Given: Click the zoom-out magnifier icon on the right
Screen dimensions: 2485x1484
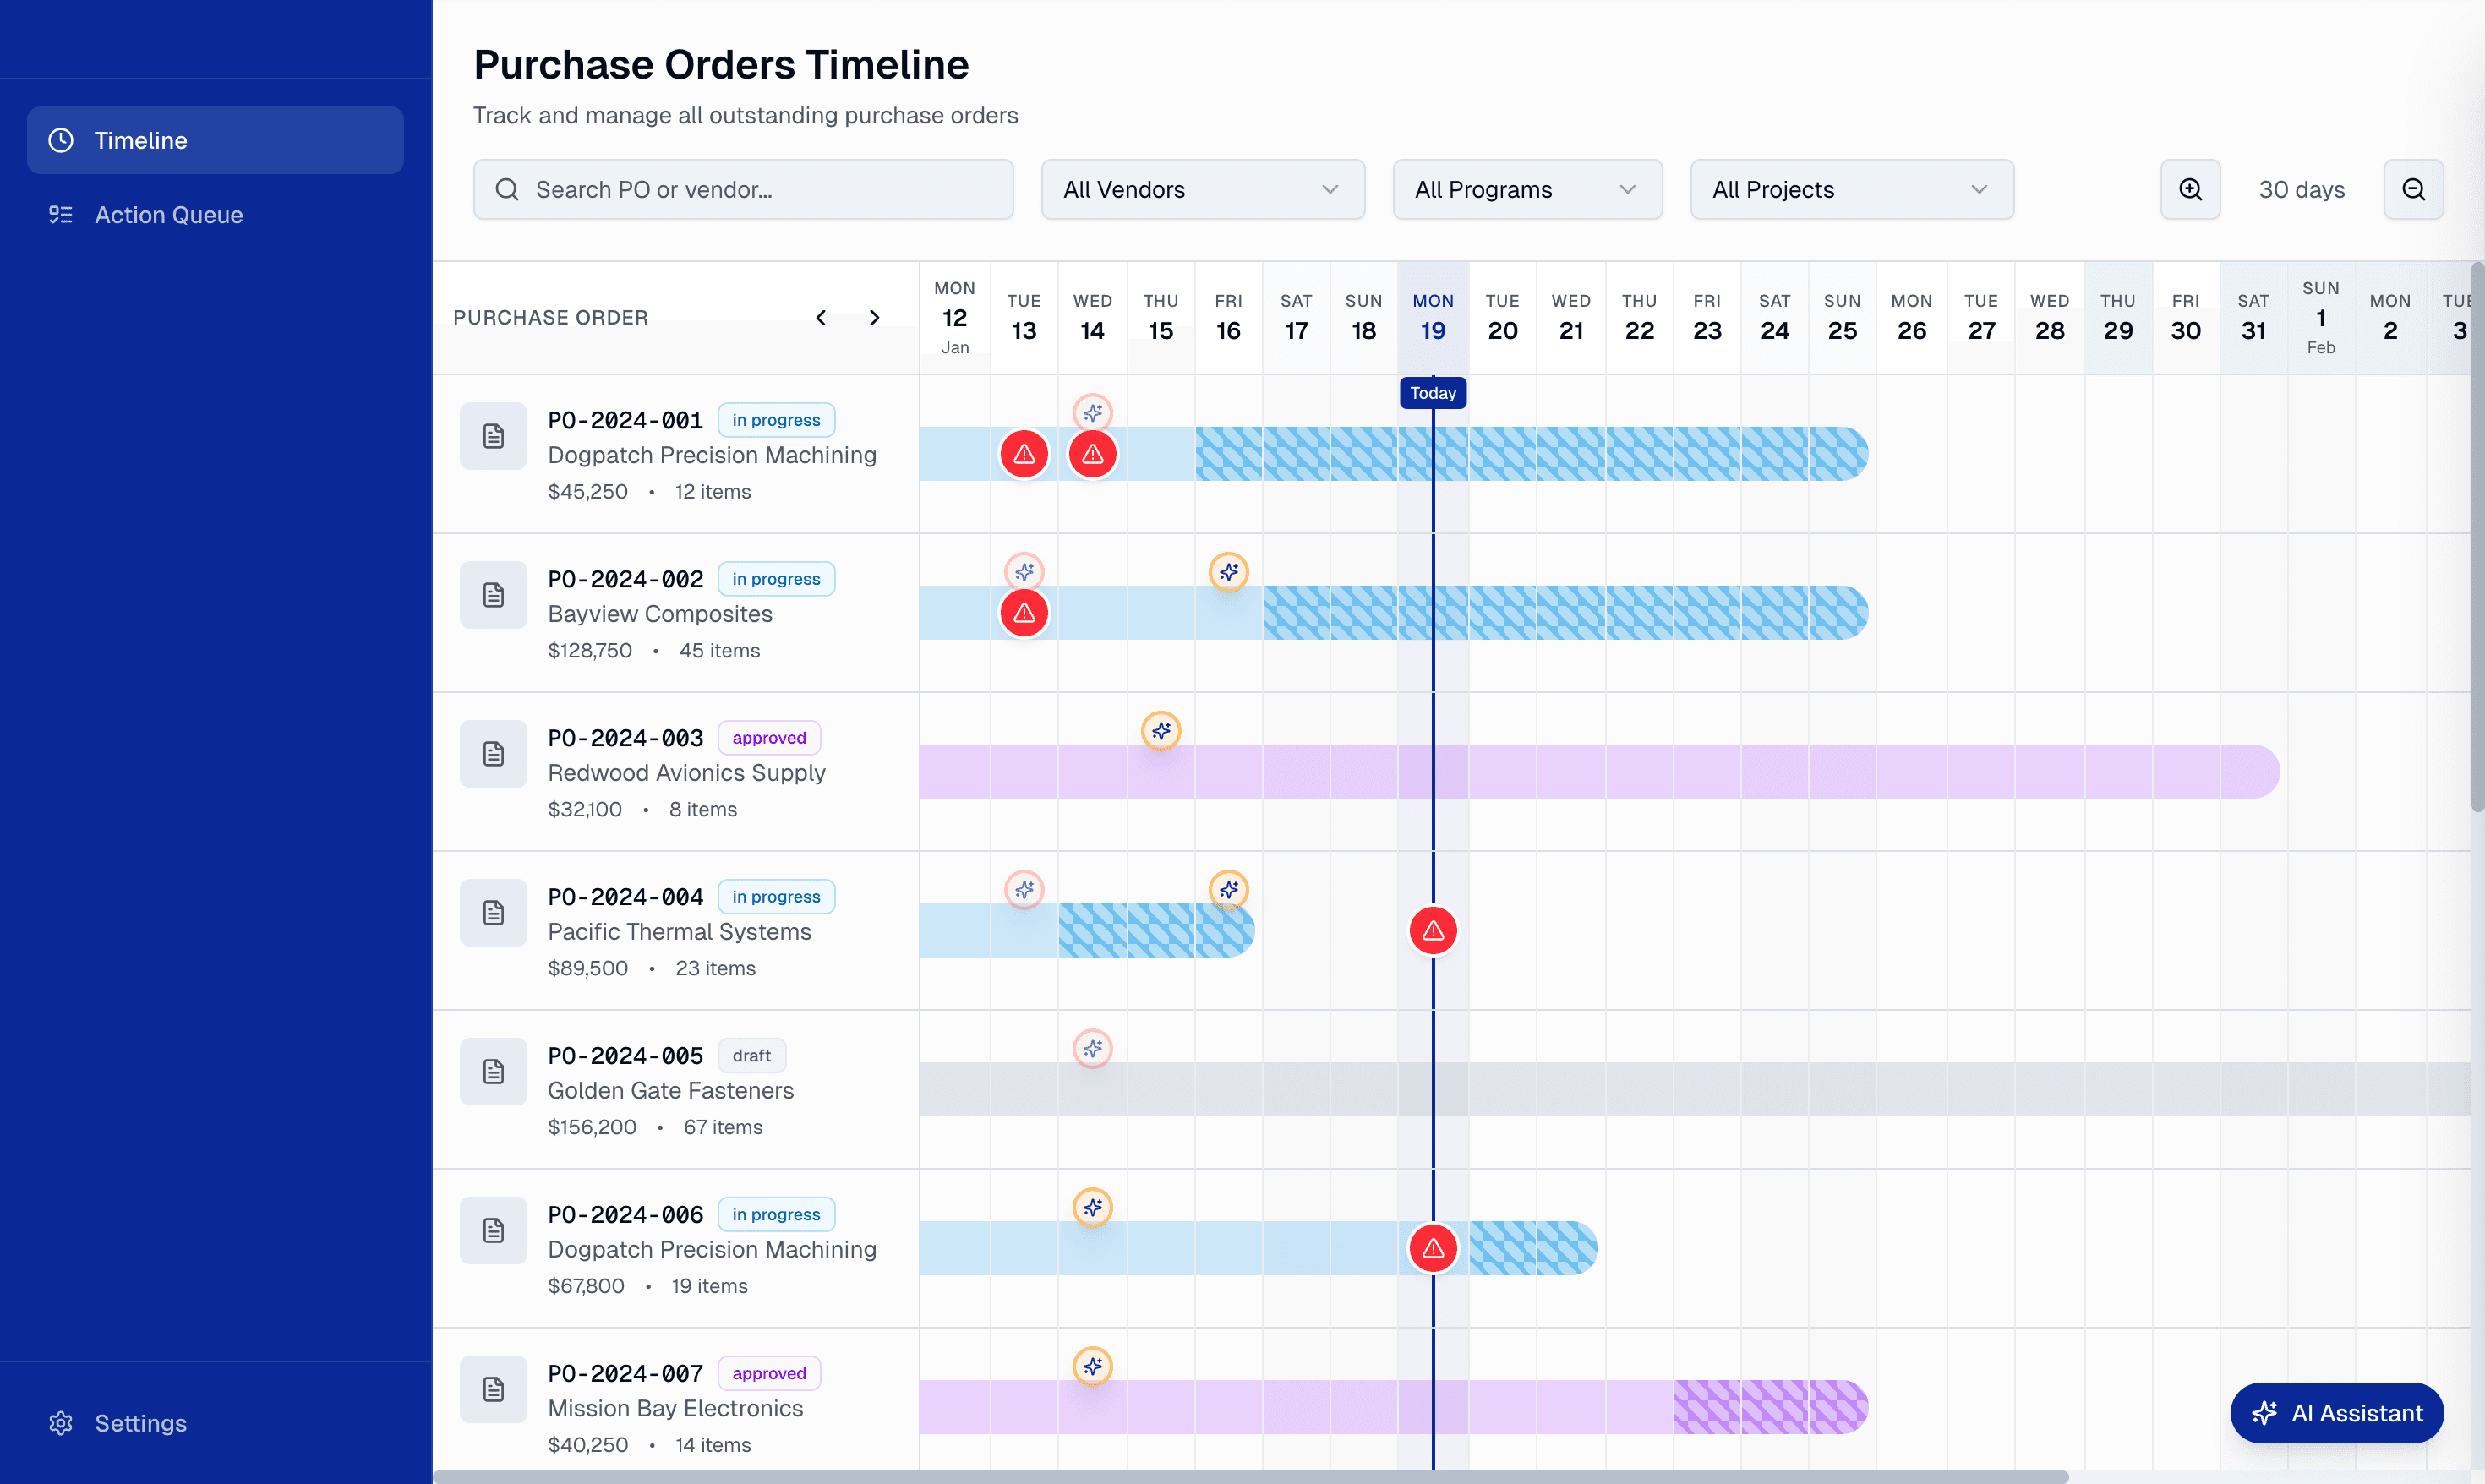Looking at the screenshot, I should tap(2414, 189).
